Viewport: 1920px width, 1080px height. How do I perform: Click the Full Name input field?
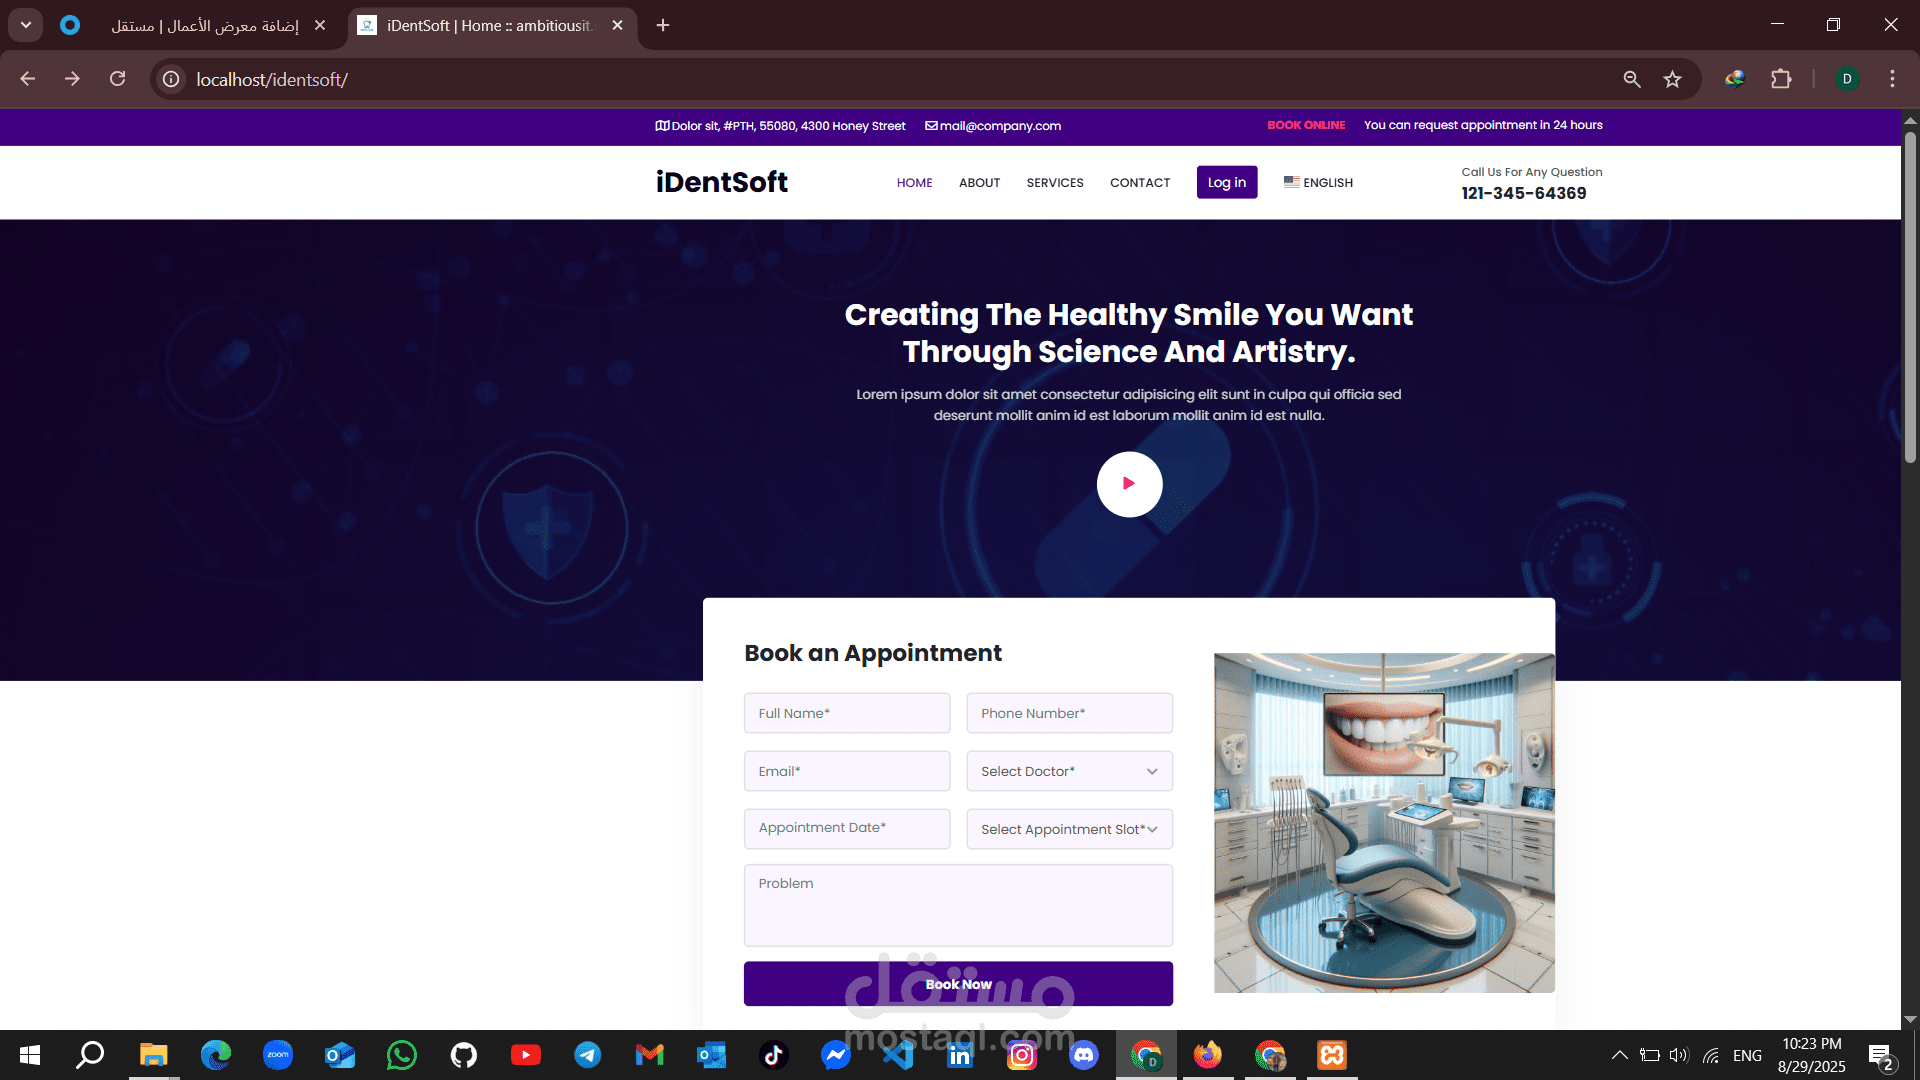click(x=846, y=713)
